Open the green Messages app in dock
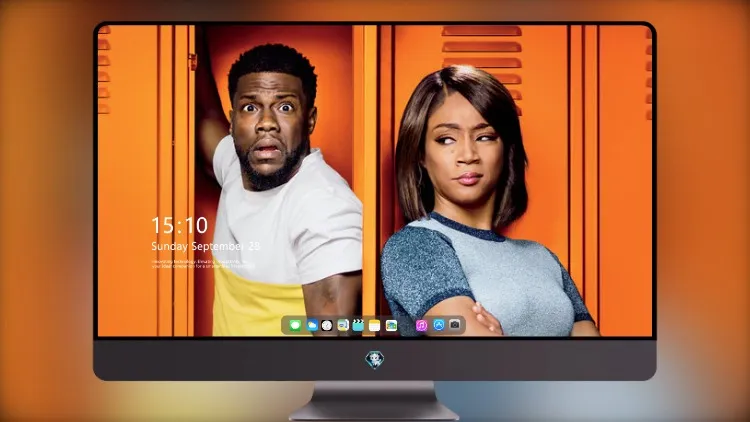This screenshot has height=422, width=750. 295,325
